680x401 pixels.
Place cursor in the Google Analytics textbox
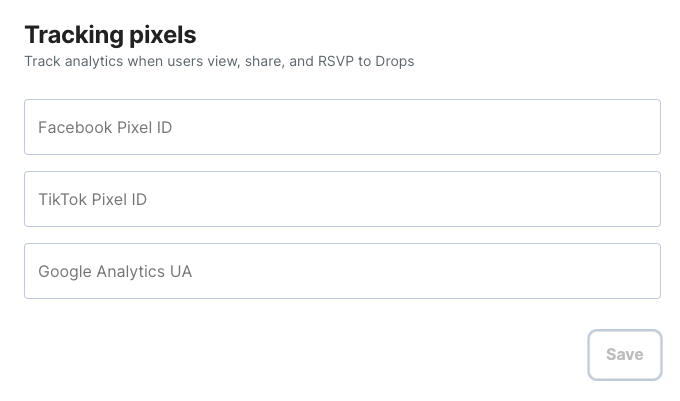coord(342,271)
